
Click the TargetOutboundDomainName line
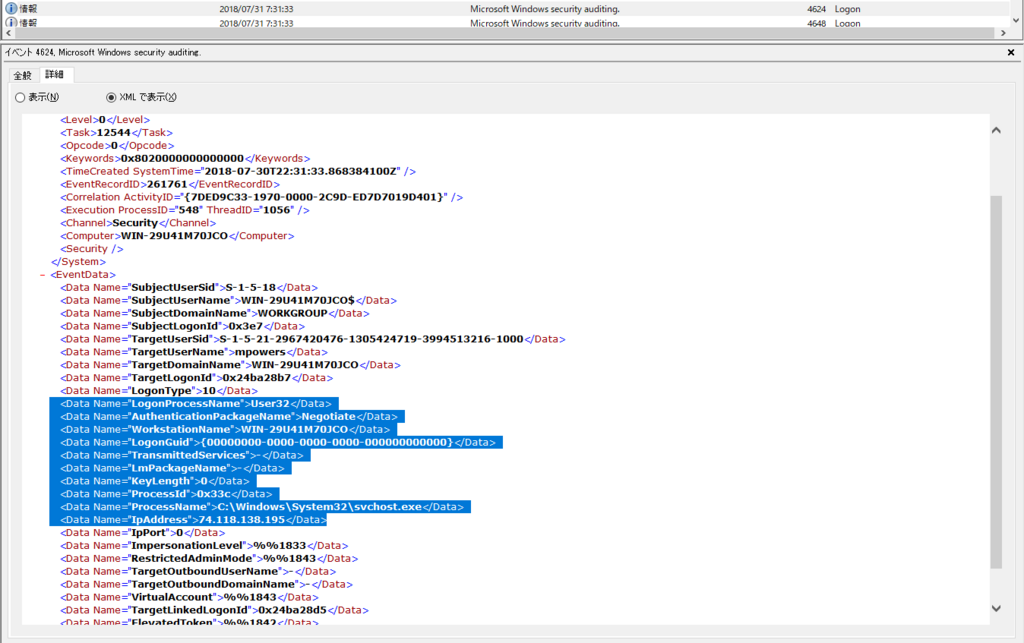(x=206, y=584)
